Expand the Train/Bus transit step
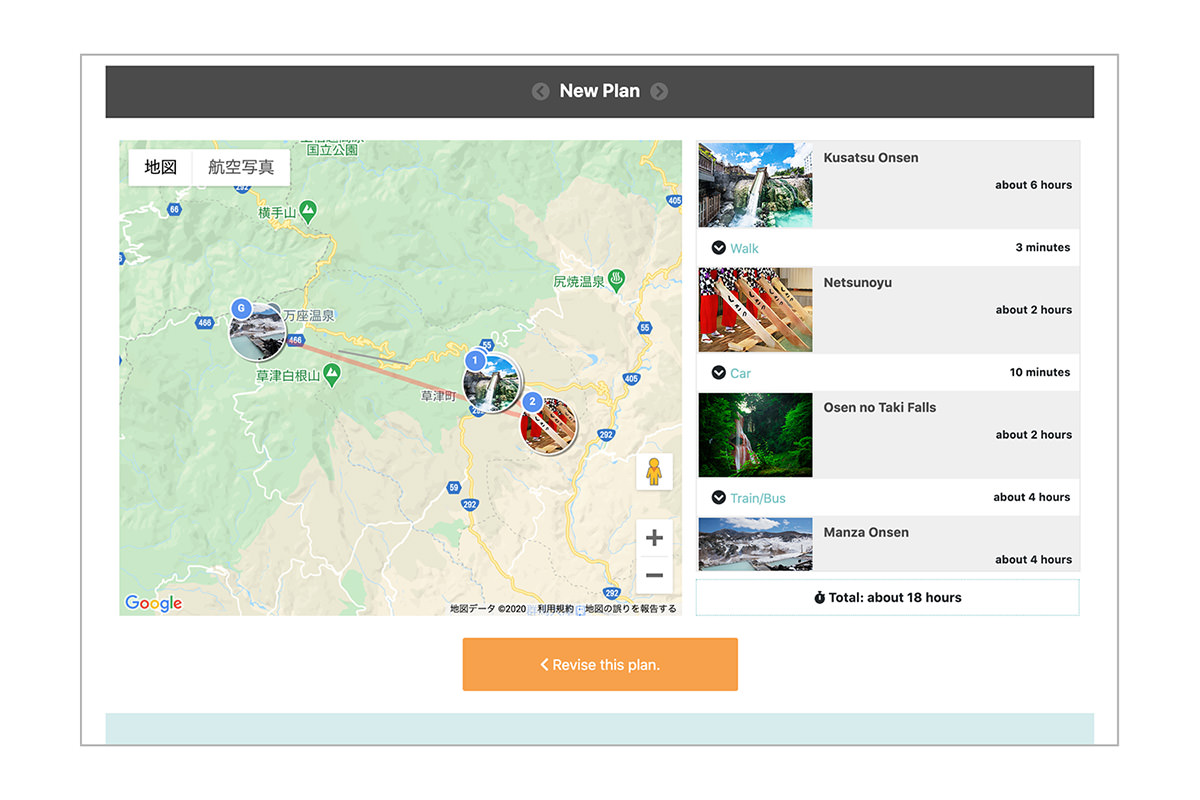 (749, 498)
